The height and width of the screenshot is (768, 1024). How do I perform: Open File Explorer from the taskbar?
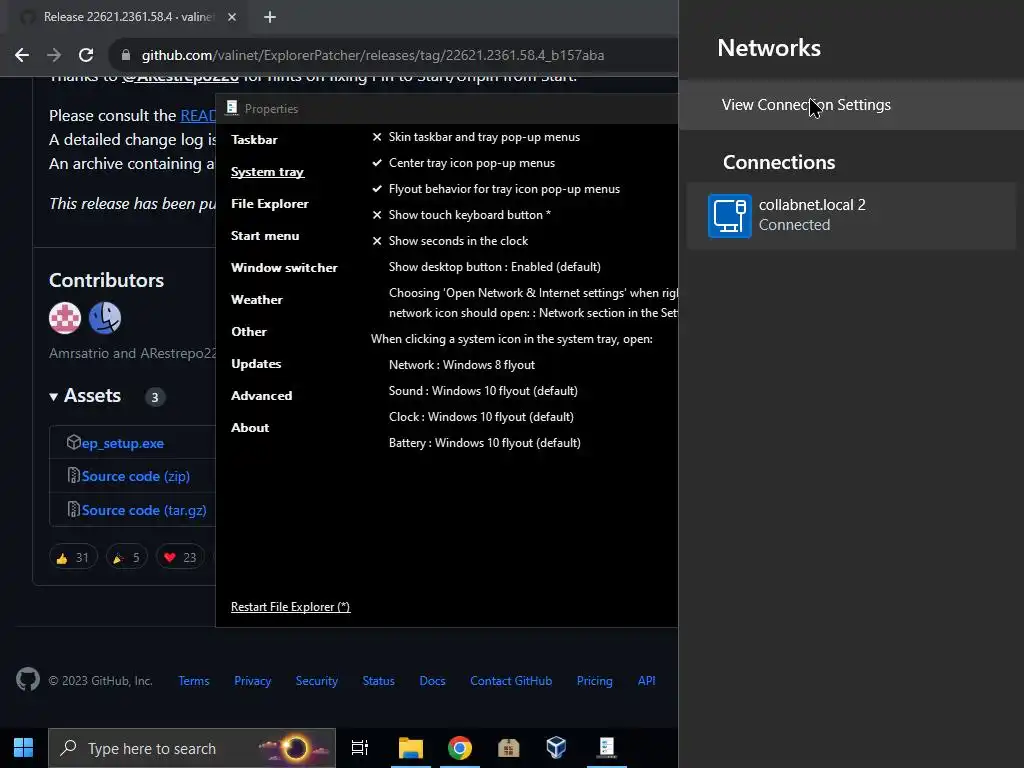411,748
